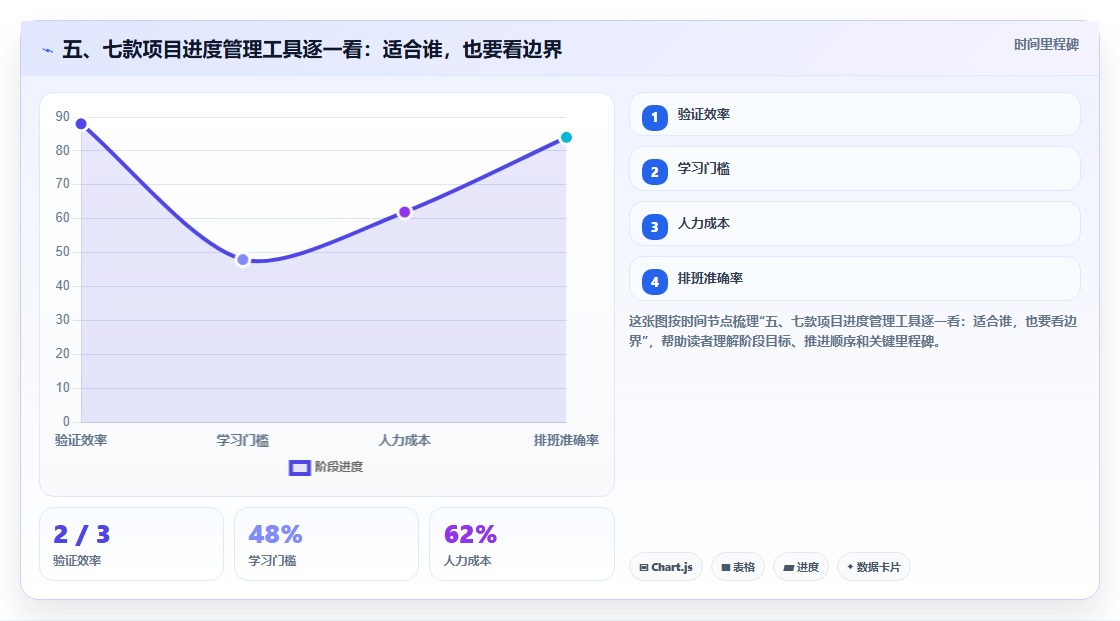
Task: Click the y-axis value 50
Action: point(63,252)
